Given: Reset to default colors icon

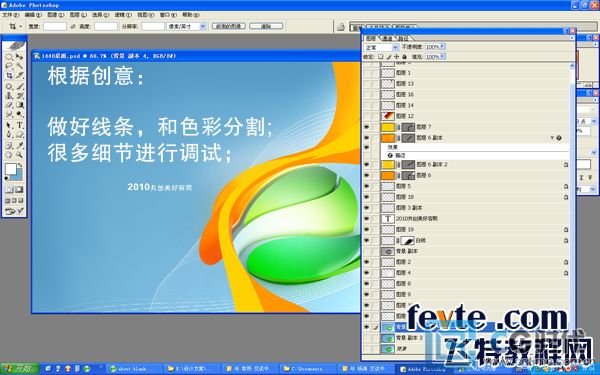Looking at the screenshot, I should 7,178.
